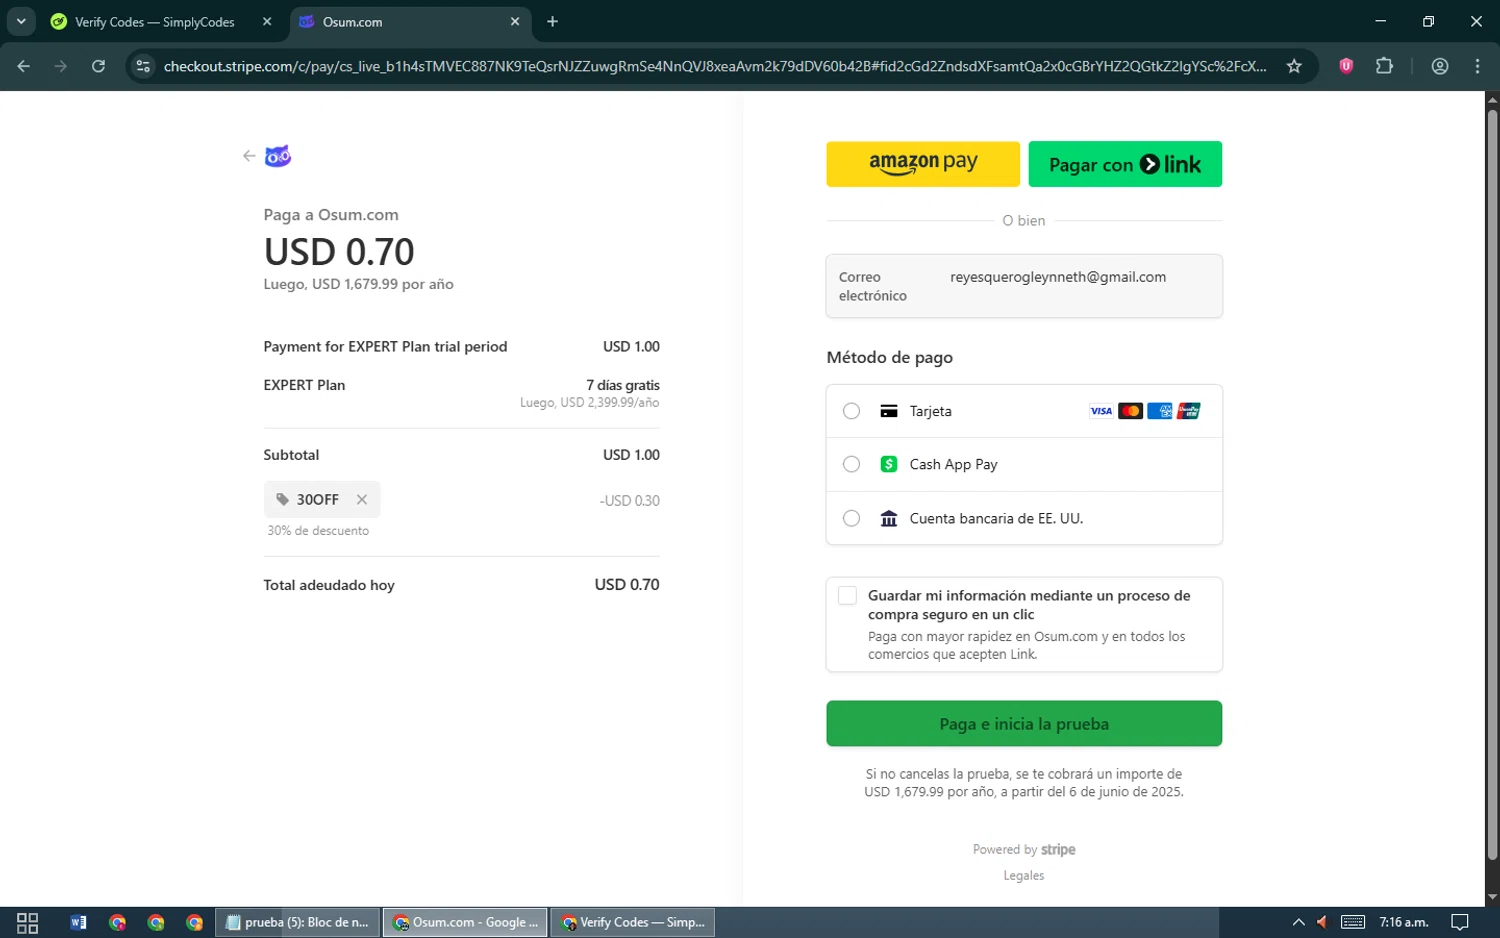The image size is (1500, 938).
Task: Select the Cash App Pay radio button
Action: (x=851, y=464)
